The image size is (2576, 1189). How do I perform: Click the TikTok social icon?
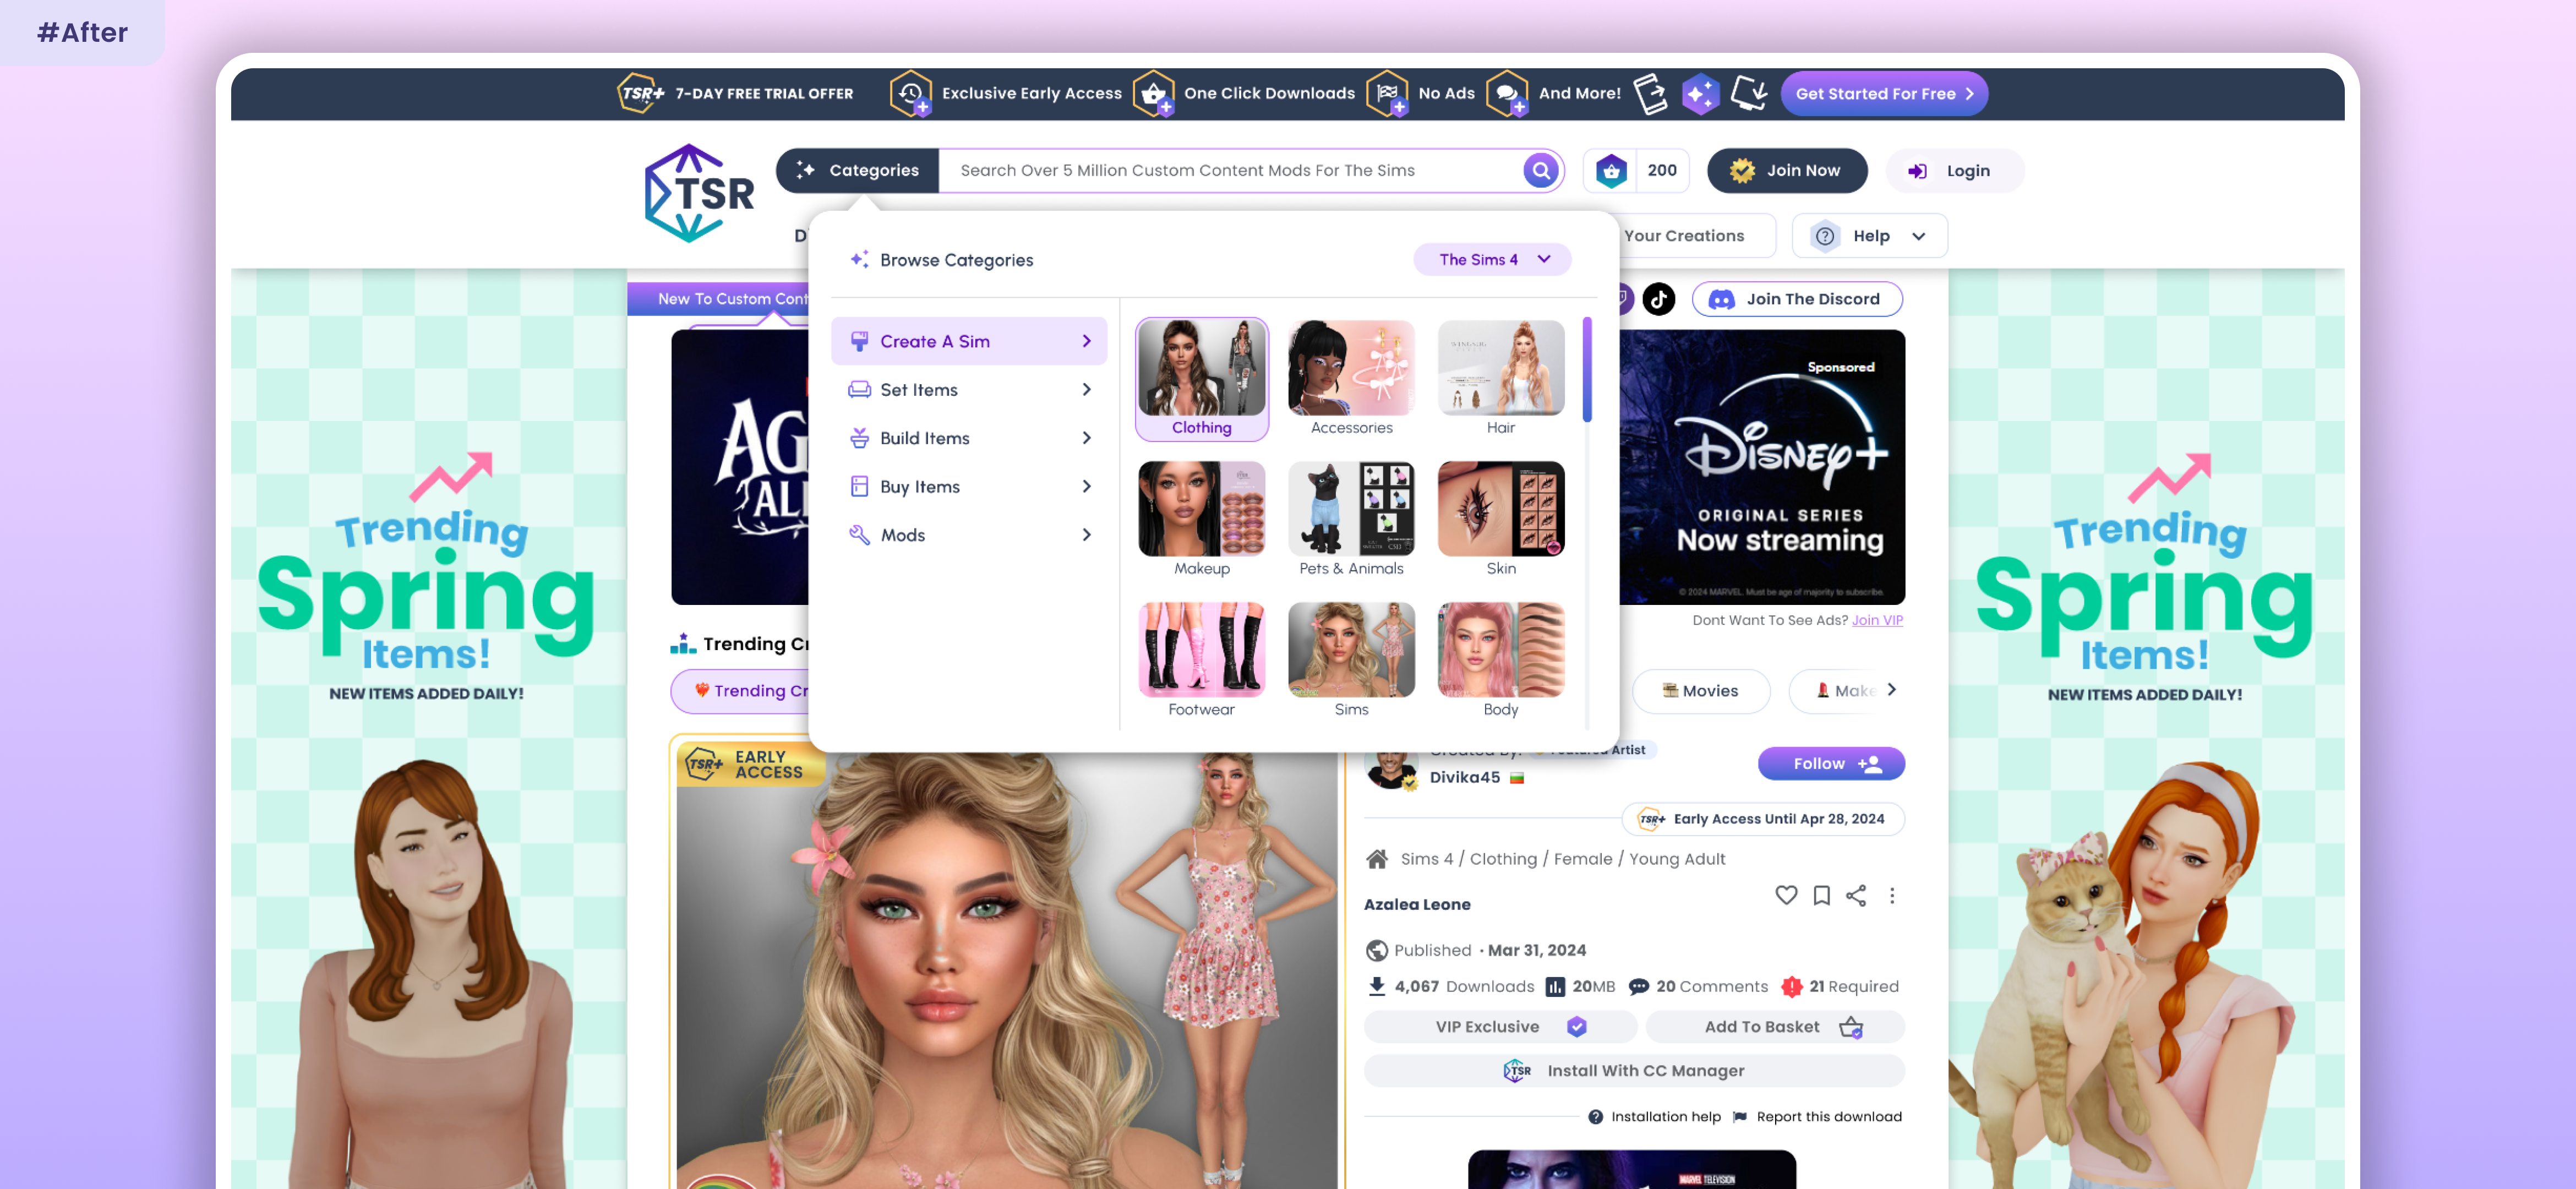pos(1659,299)
